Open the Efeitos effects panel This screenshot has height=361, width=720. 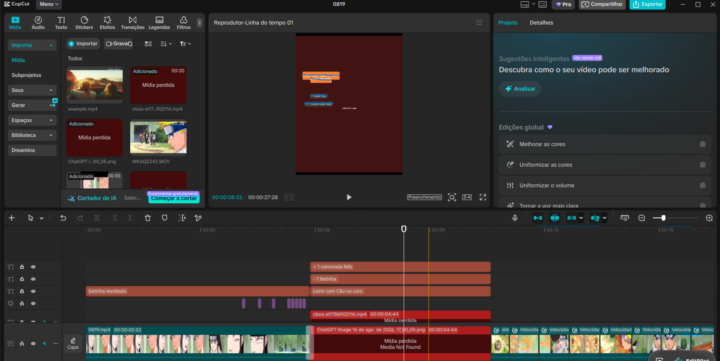(x=107, y=23)
